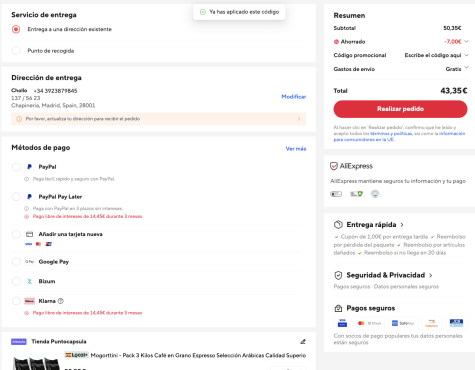Click the info icon under PayPal Pay Later
This screenshot has width=475, height=370.
click(26, 208)
